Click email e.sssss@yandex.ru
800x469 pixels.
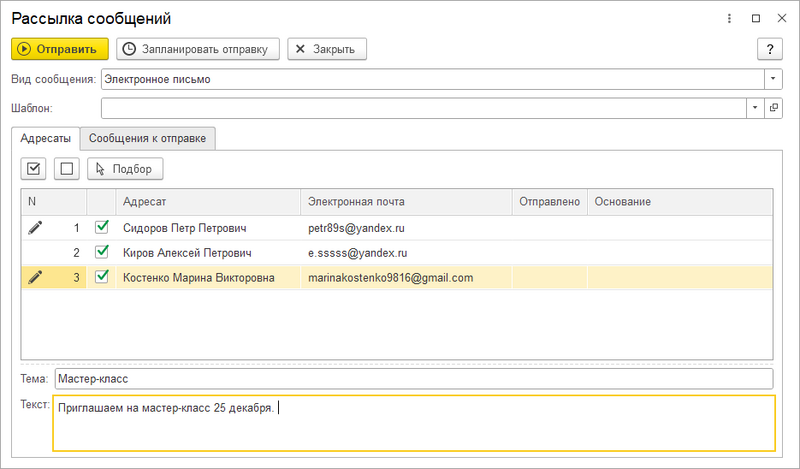[x=358, y=253]
